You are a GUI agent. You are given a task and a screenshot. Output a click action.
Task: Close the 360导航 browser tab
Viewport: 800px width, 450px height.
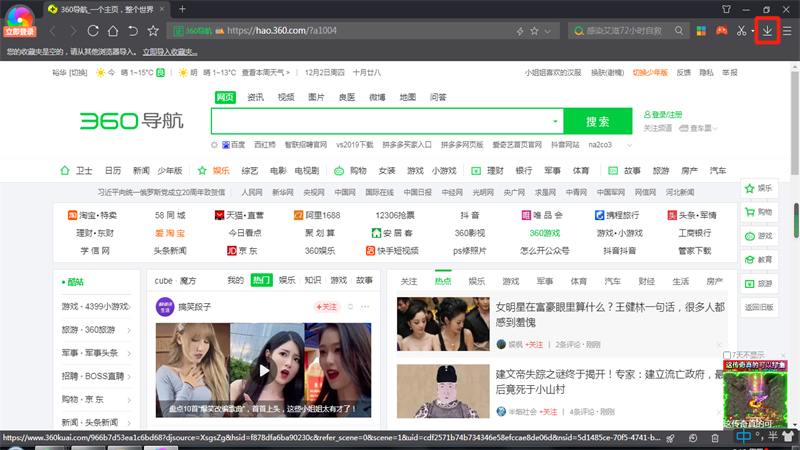pyautogui.click(x=162, y=9)
